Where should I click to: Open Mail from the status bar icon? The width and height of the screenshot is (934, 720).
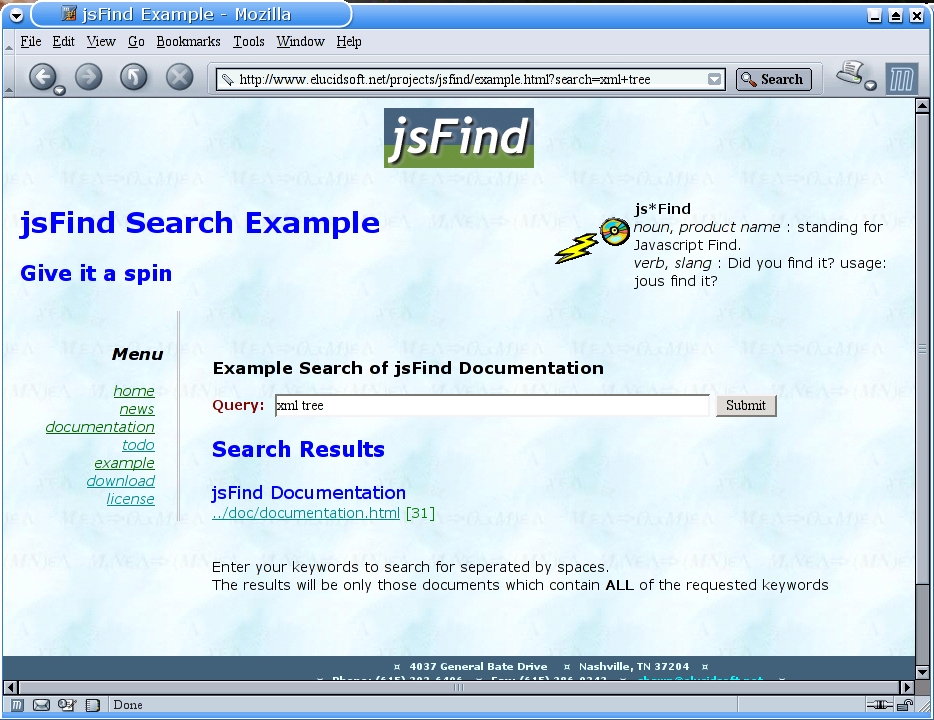pos(42,705)
